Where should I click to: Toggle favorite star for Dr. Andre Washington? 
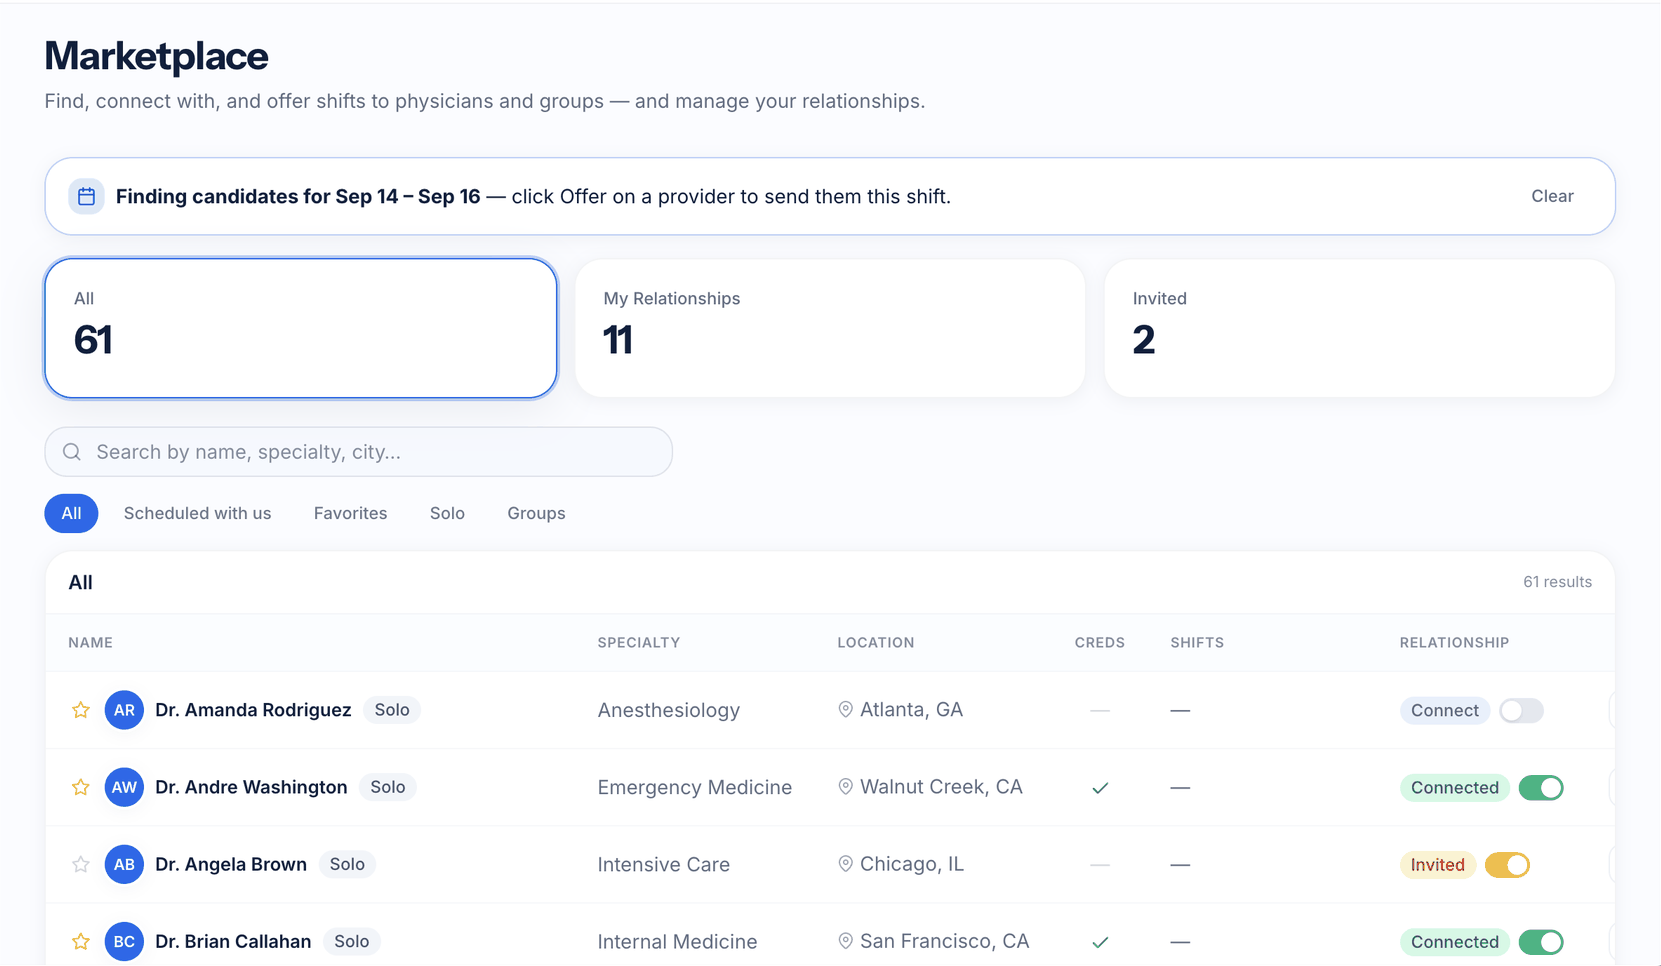pyautogui.click(x=81, y=787)
